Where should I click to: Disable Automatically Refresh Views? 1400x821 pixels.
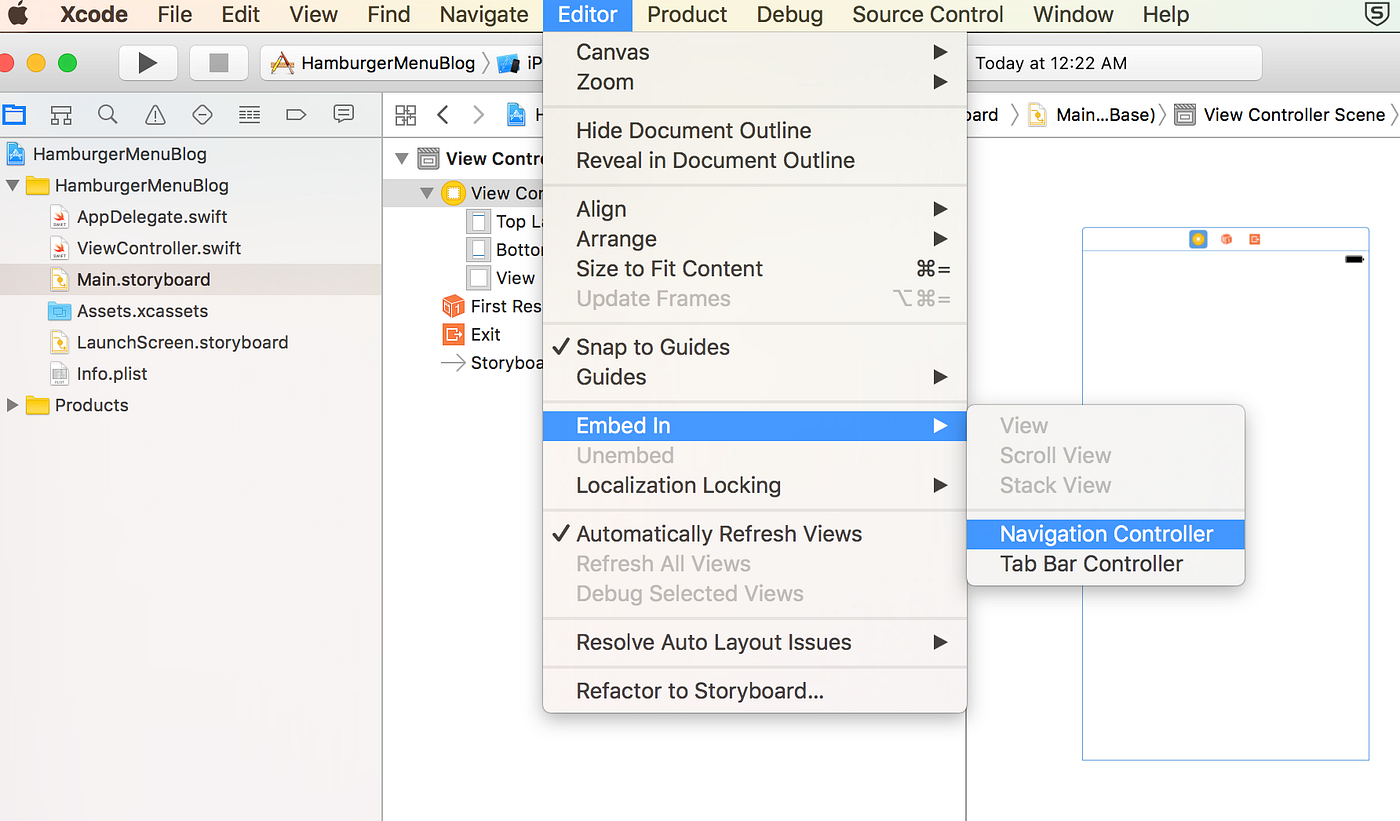click(x=718, y=534)
